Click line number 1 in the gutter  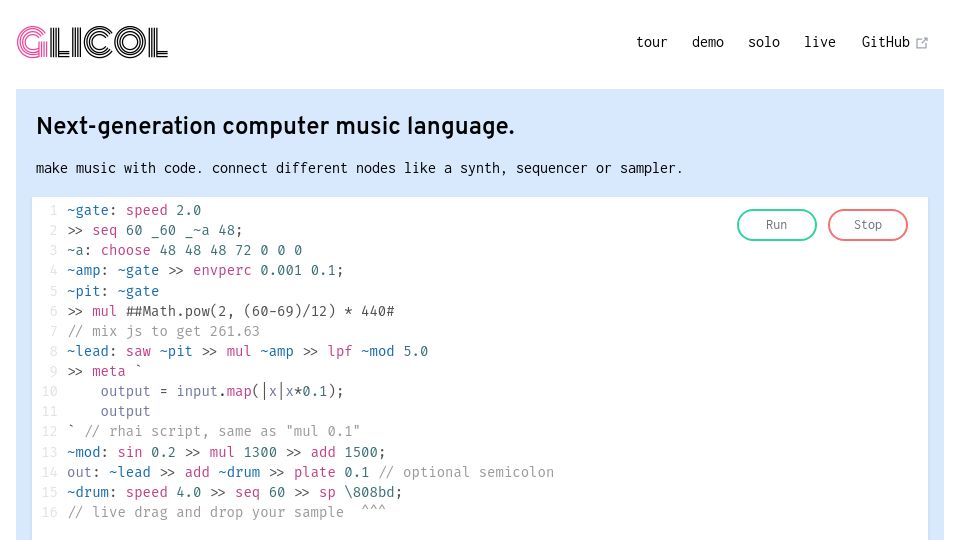coord(53,210)
